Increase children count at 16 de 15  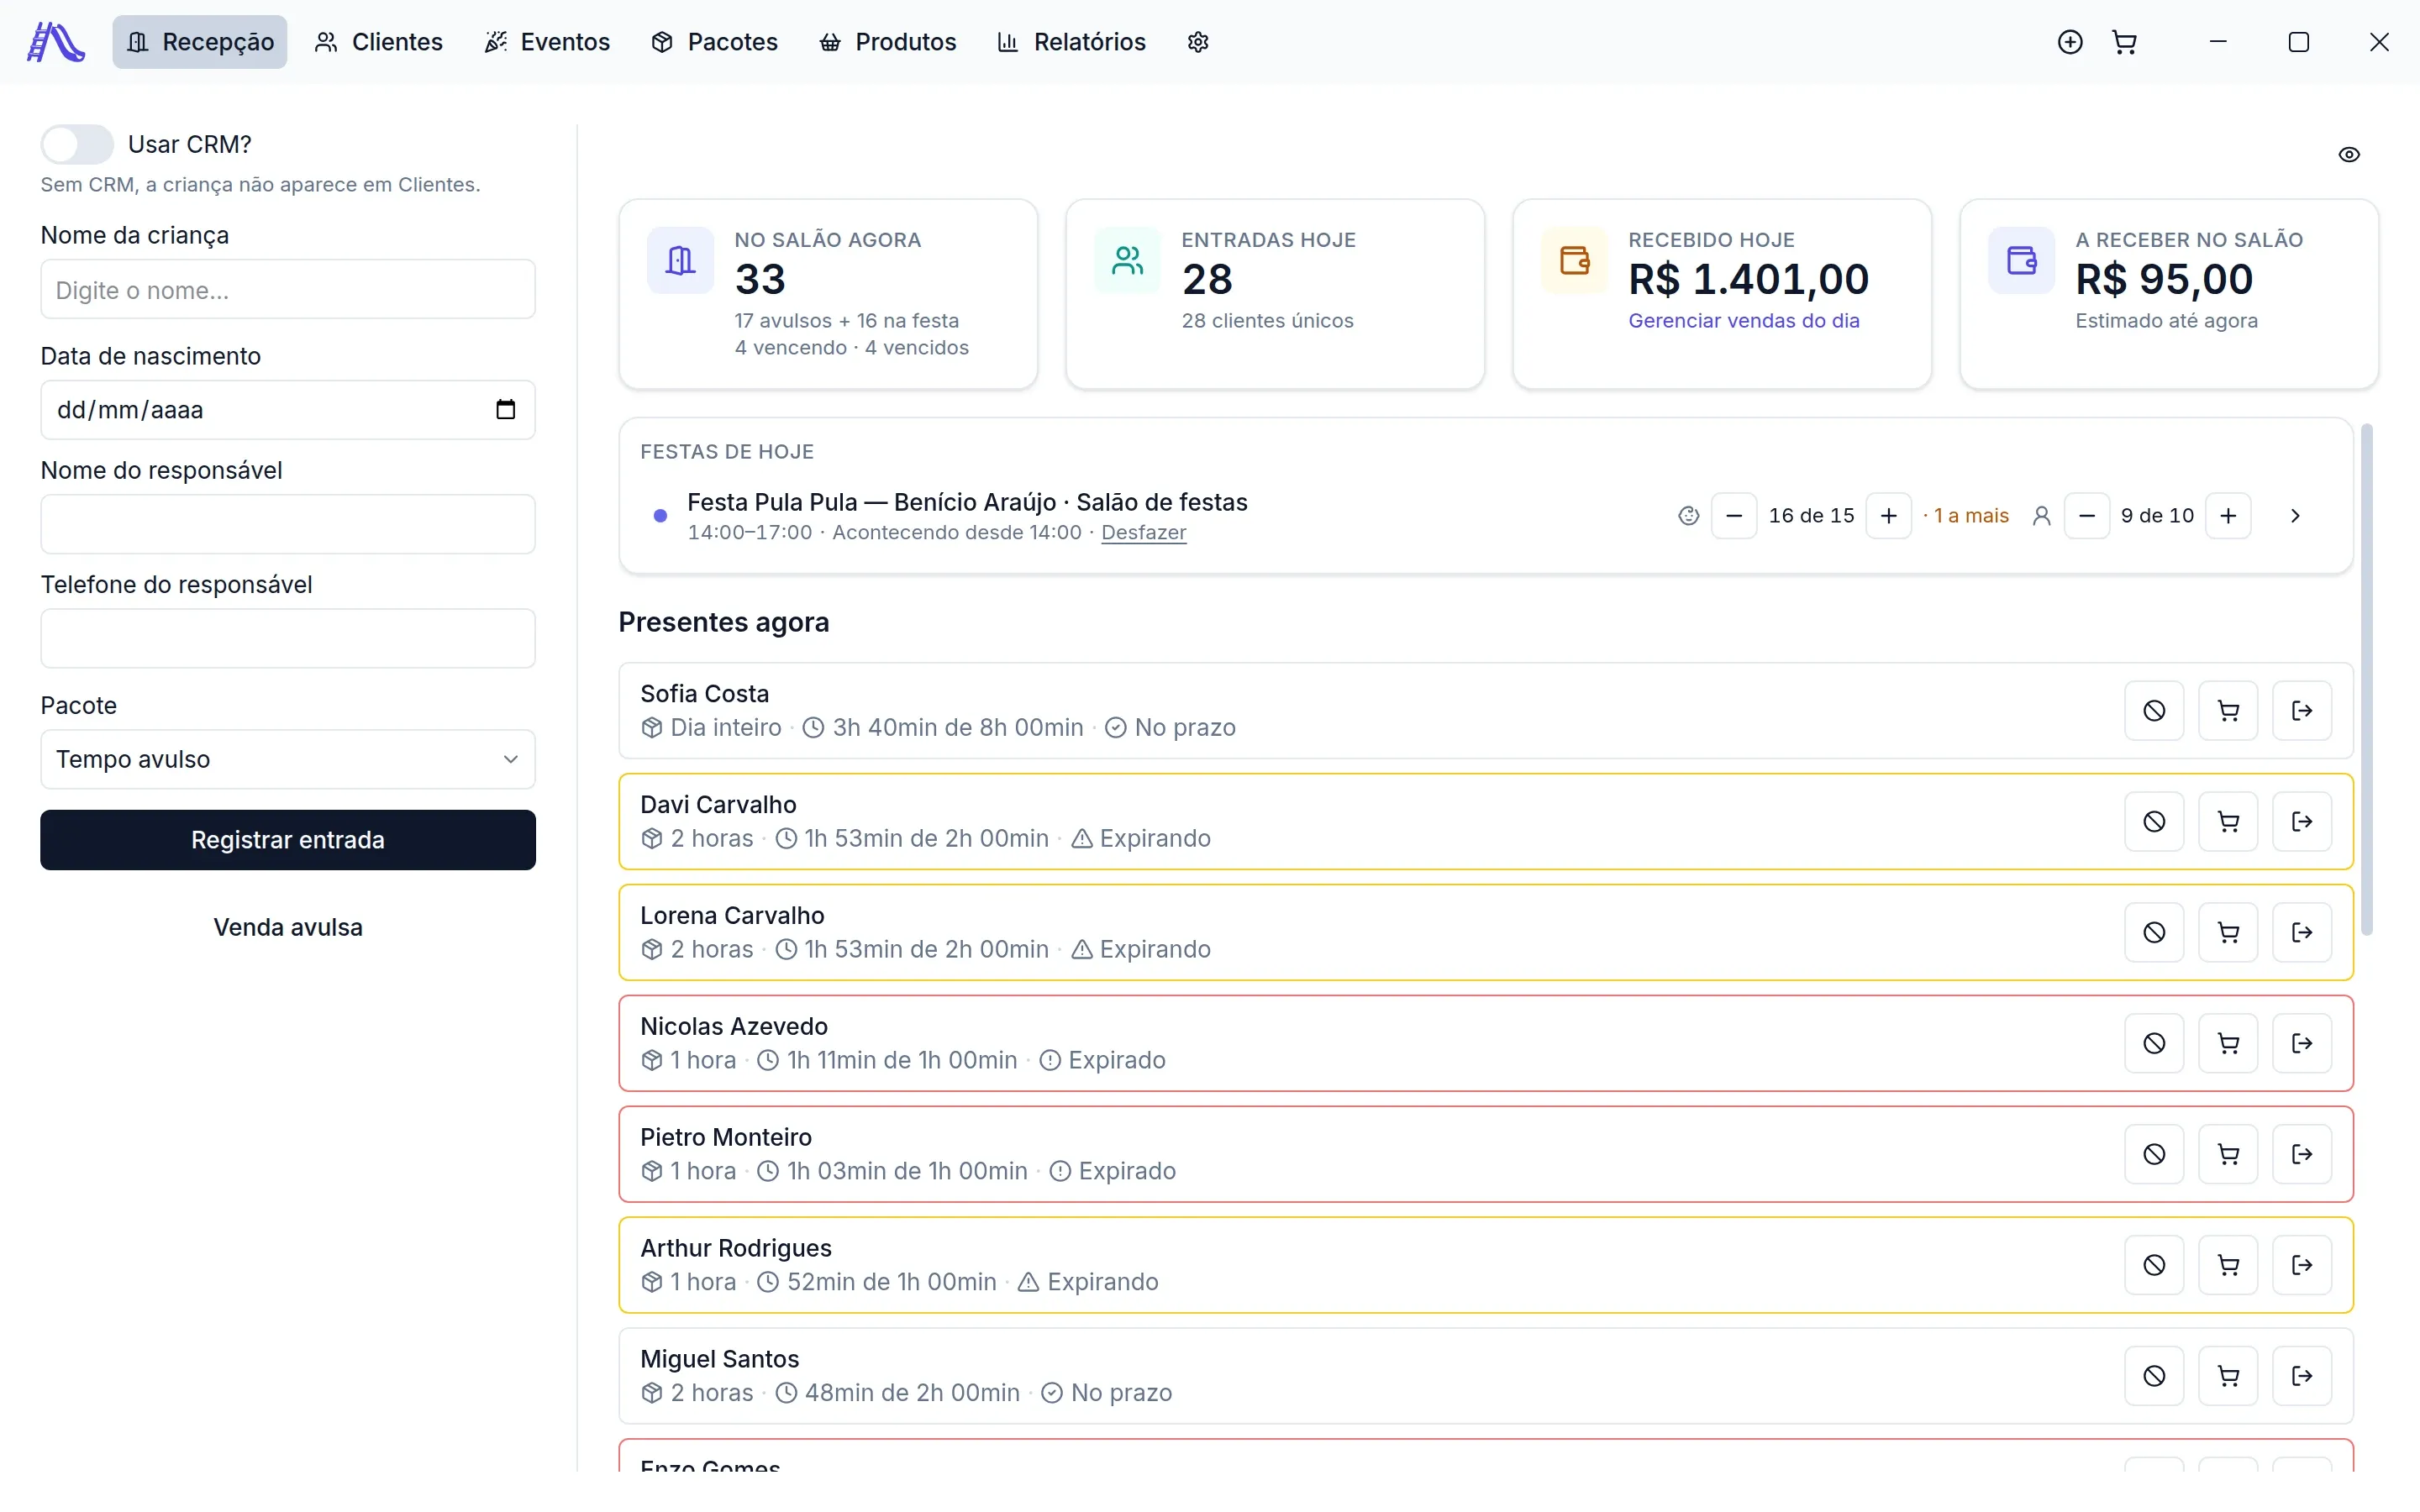tap(1888, 516)
